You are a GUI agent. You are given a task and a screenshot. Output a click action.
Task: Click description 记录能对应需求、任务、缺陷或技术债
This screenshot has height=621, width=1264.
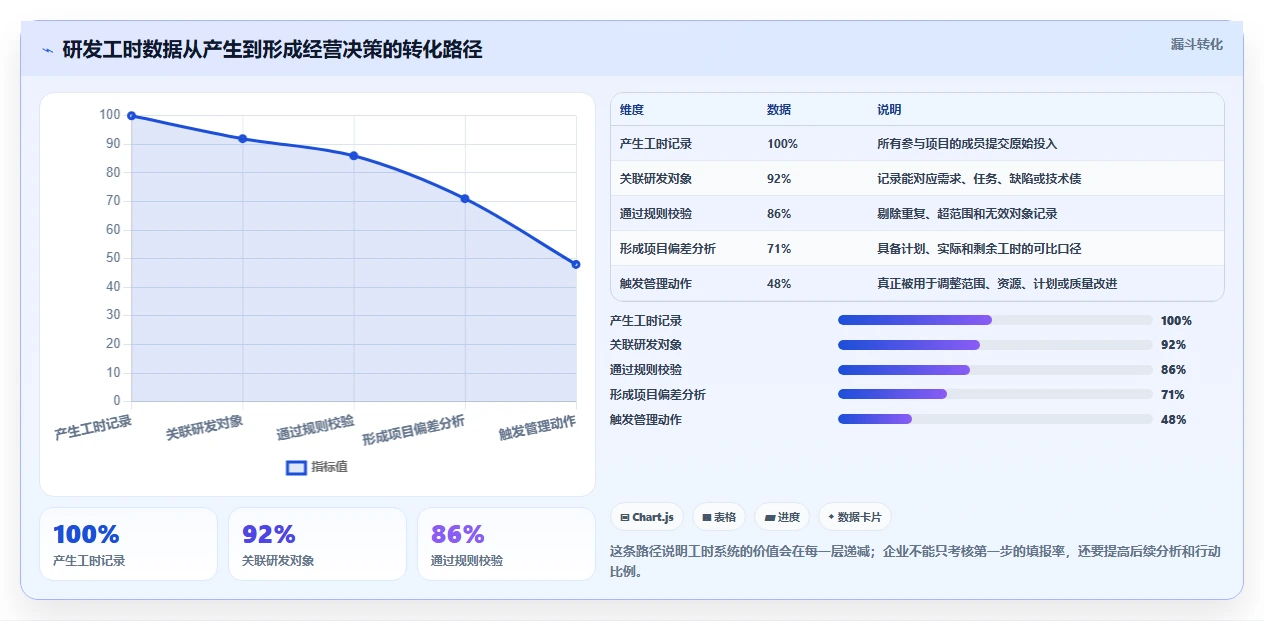(979, 179)
